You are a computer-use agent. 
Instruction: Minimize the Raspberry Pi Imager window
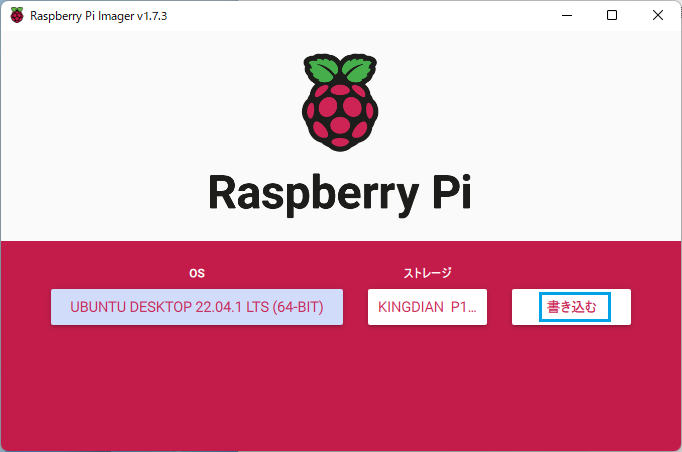tap(567, 15)
